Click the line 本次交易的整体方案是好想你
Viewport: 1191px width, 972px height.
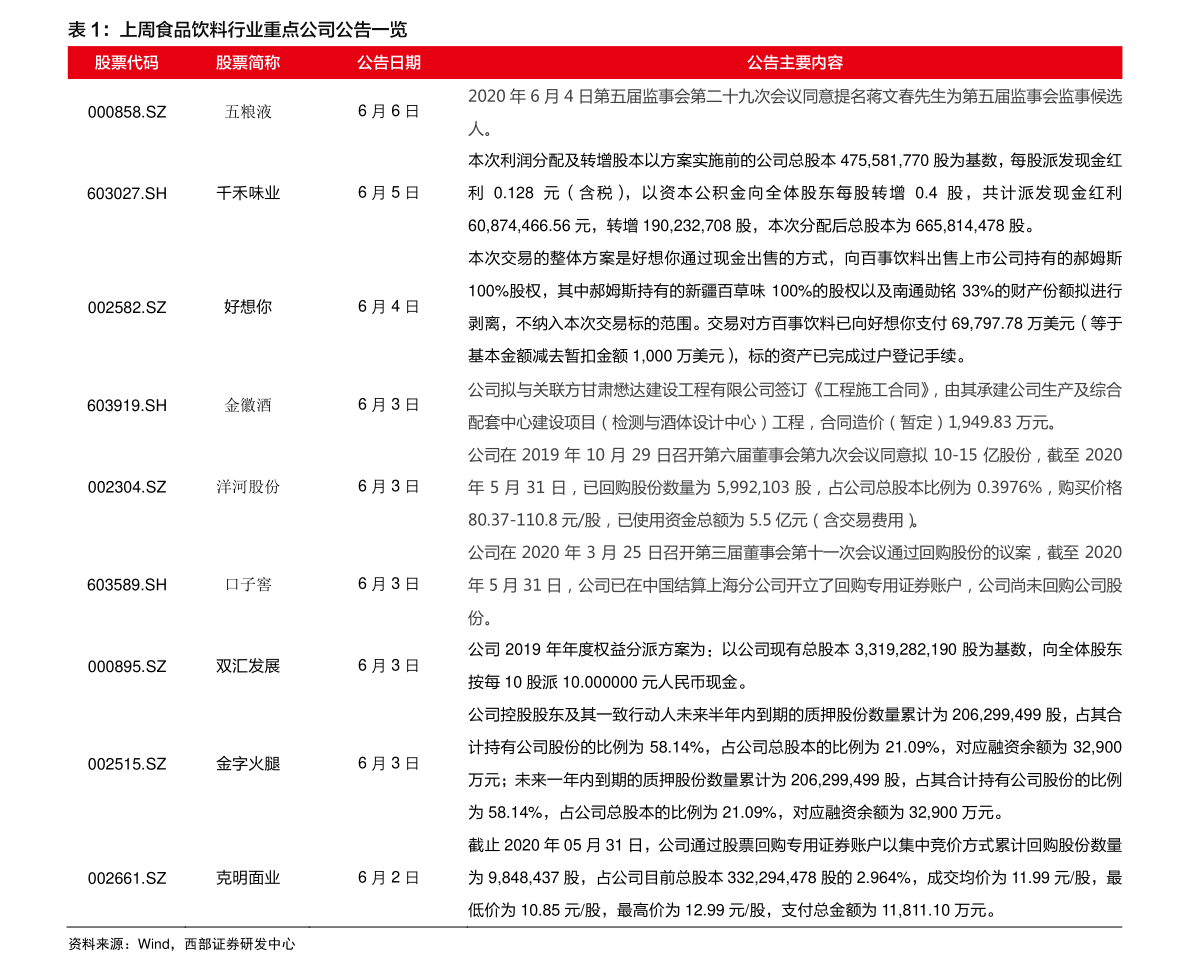795,259
